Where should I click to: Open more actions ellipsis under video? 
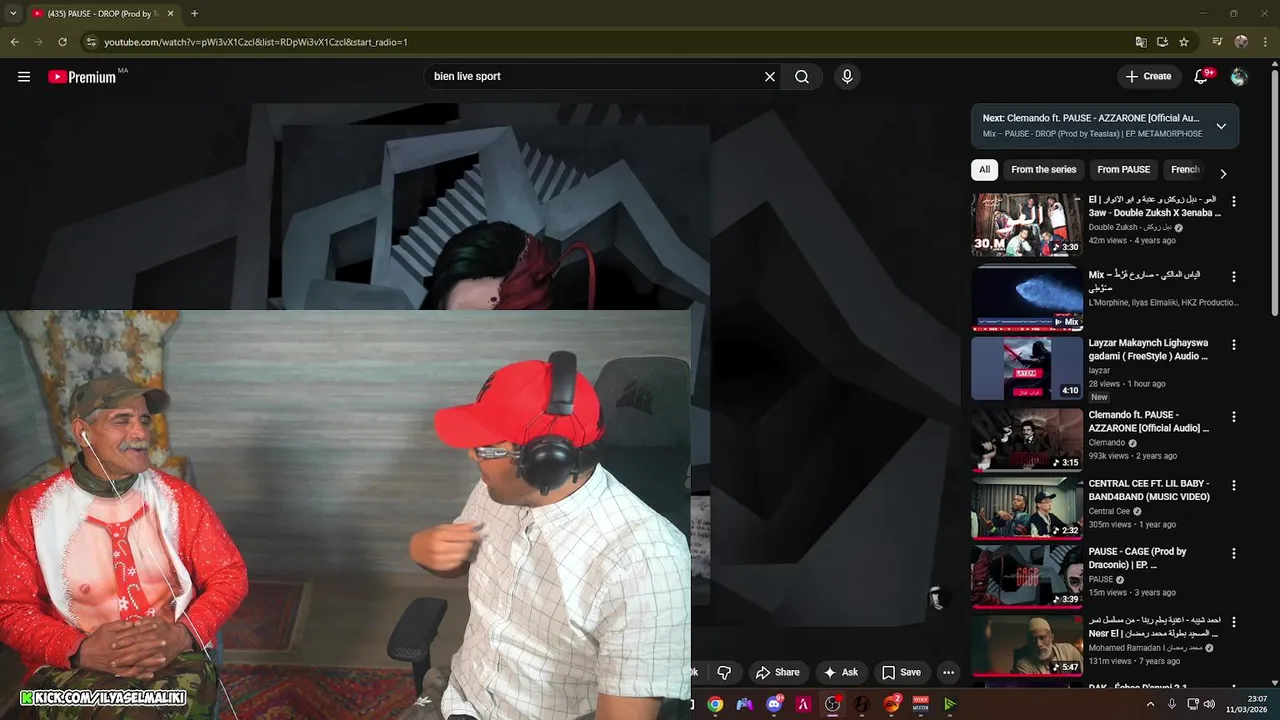click(x=948, y=672)
